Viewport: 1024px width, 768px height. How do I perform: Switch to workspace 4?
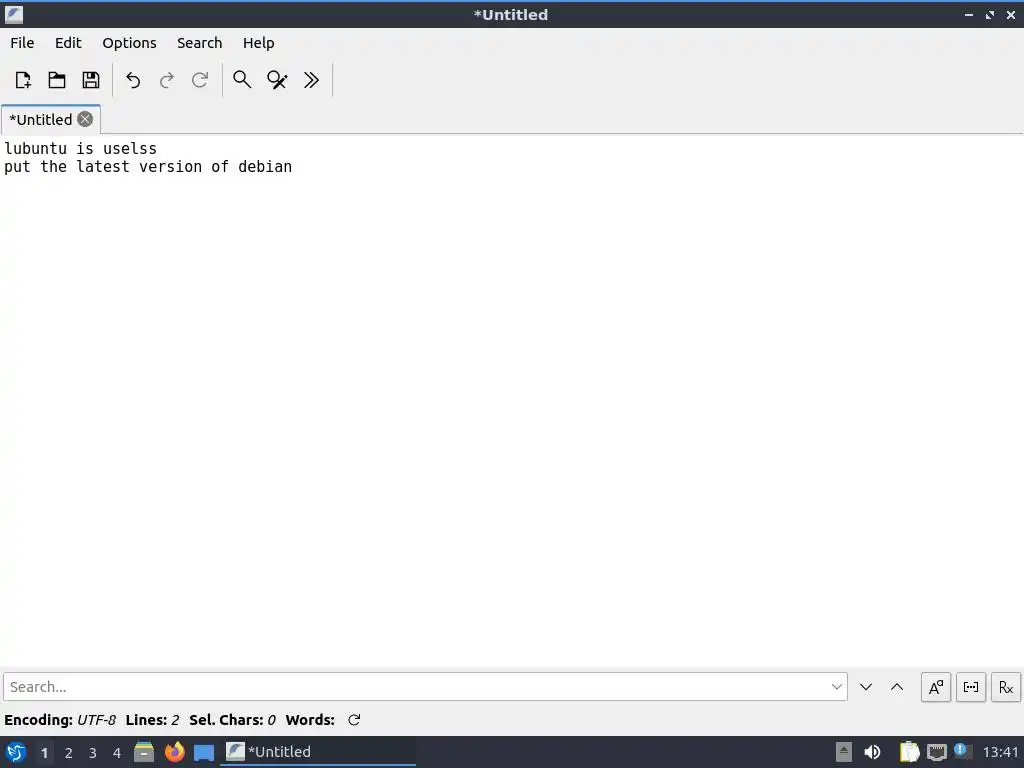[x=117, y=753]
